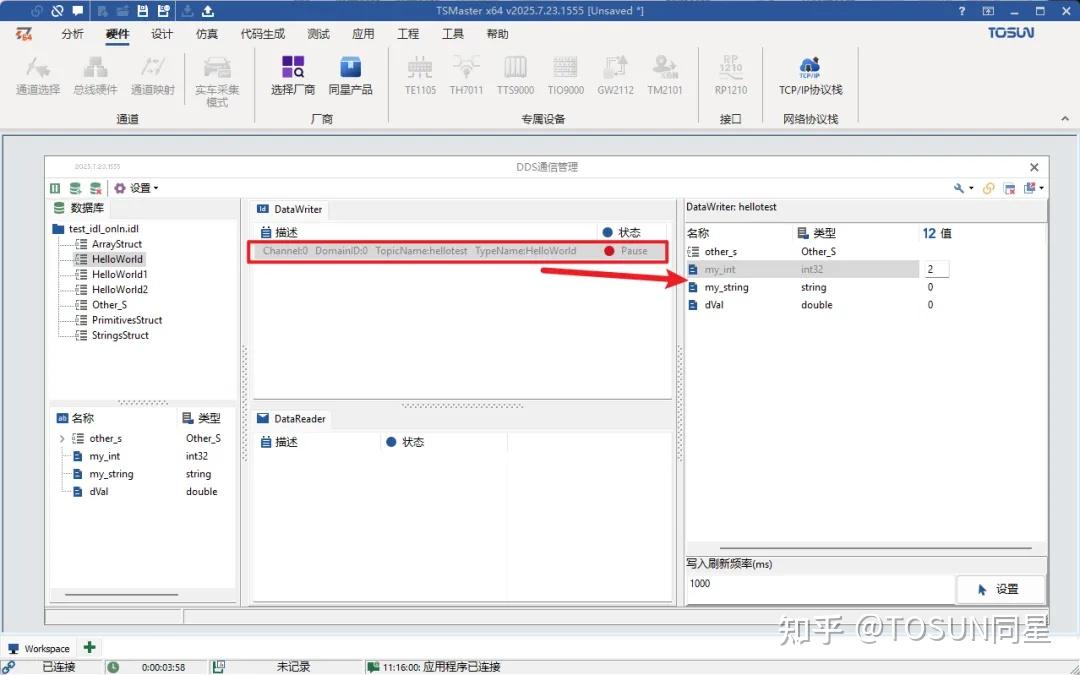Open the 工具 menu tab

pos(452,33)
